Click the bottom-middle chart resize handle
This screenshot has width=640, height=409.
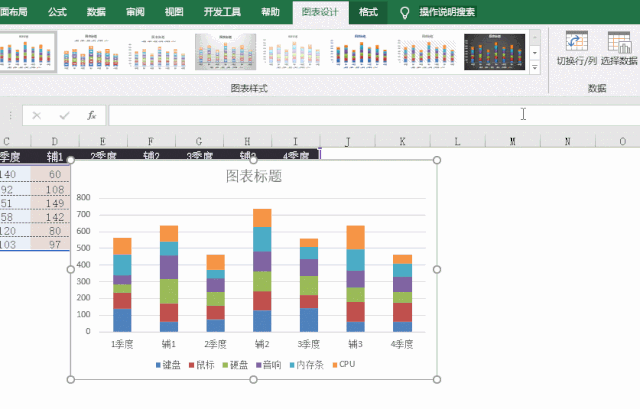pos(253,380)
